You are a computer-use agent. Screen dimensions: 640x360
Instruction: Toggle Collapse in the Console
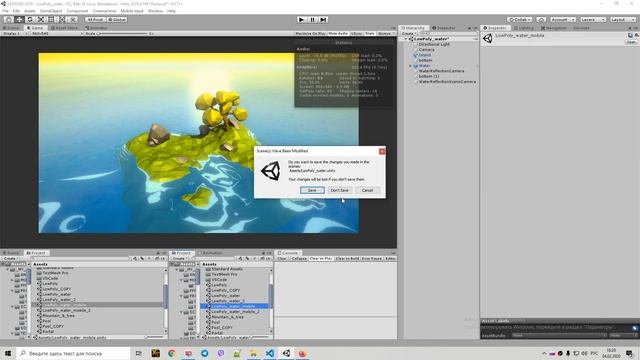tap(299, 258)
